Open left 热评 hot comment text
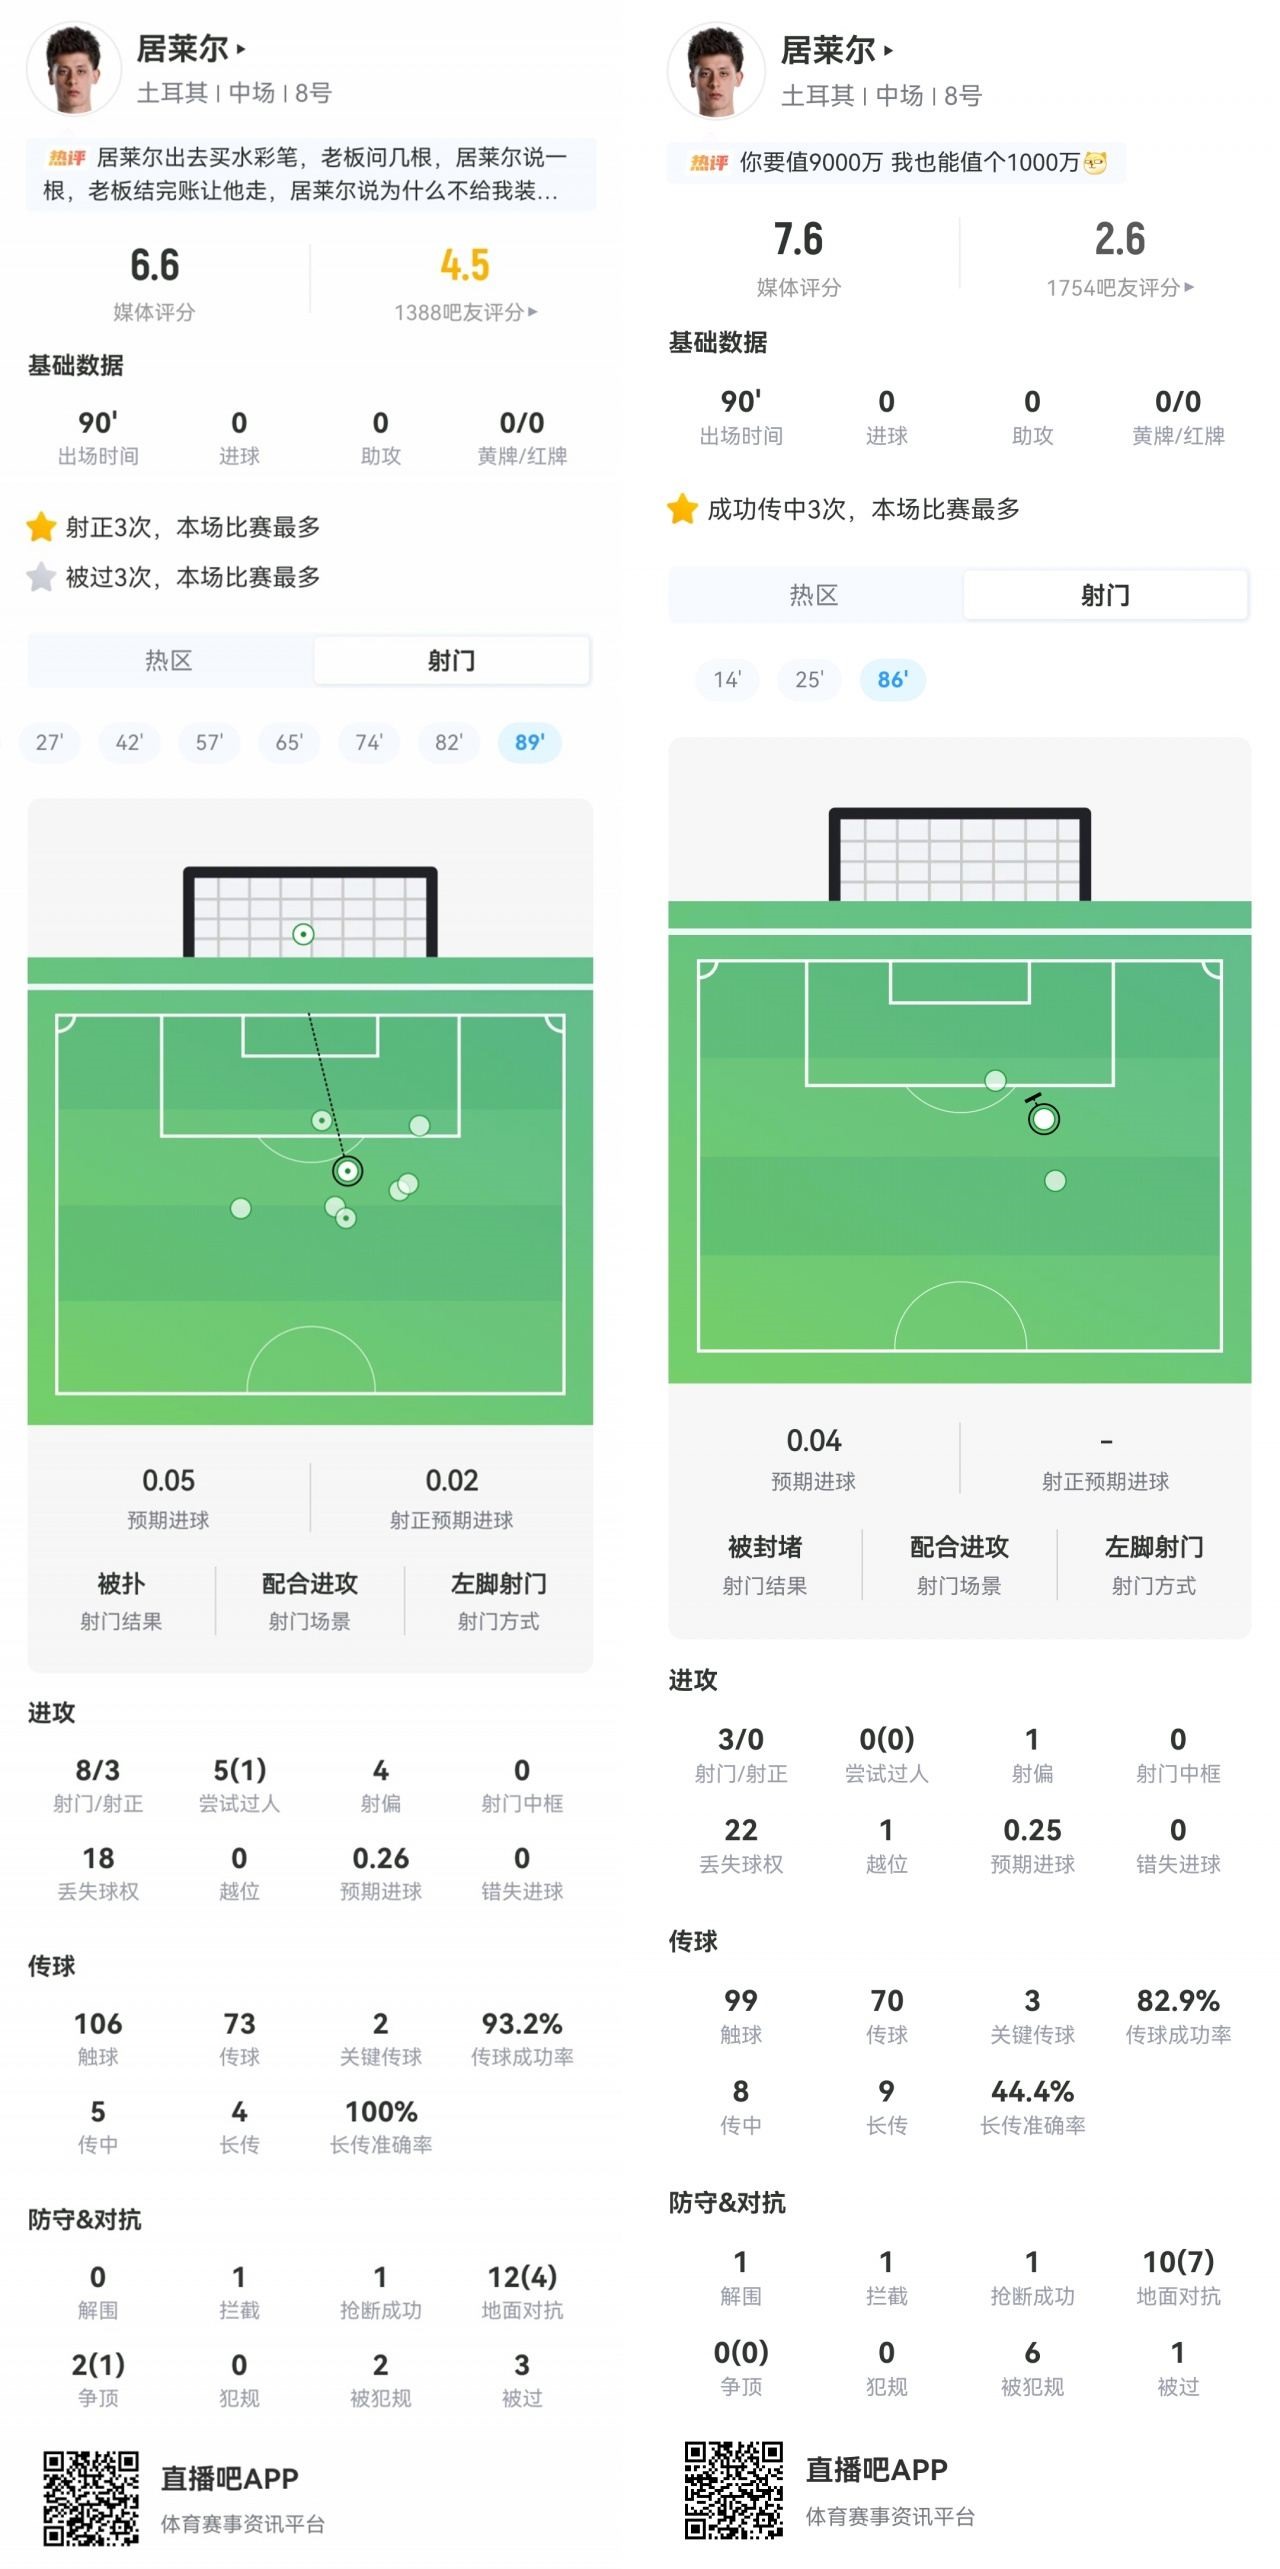The width and height of the screenshot is (1280, 2569). pyautogui.click(x=311, y=174)
